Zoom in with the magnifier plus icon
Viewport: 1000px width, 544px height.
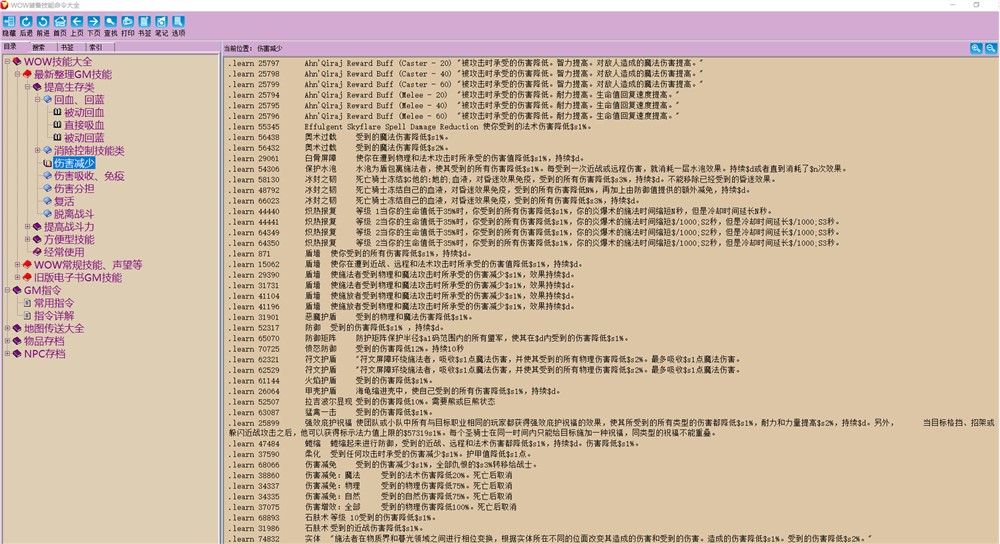coord(976,47)
